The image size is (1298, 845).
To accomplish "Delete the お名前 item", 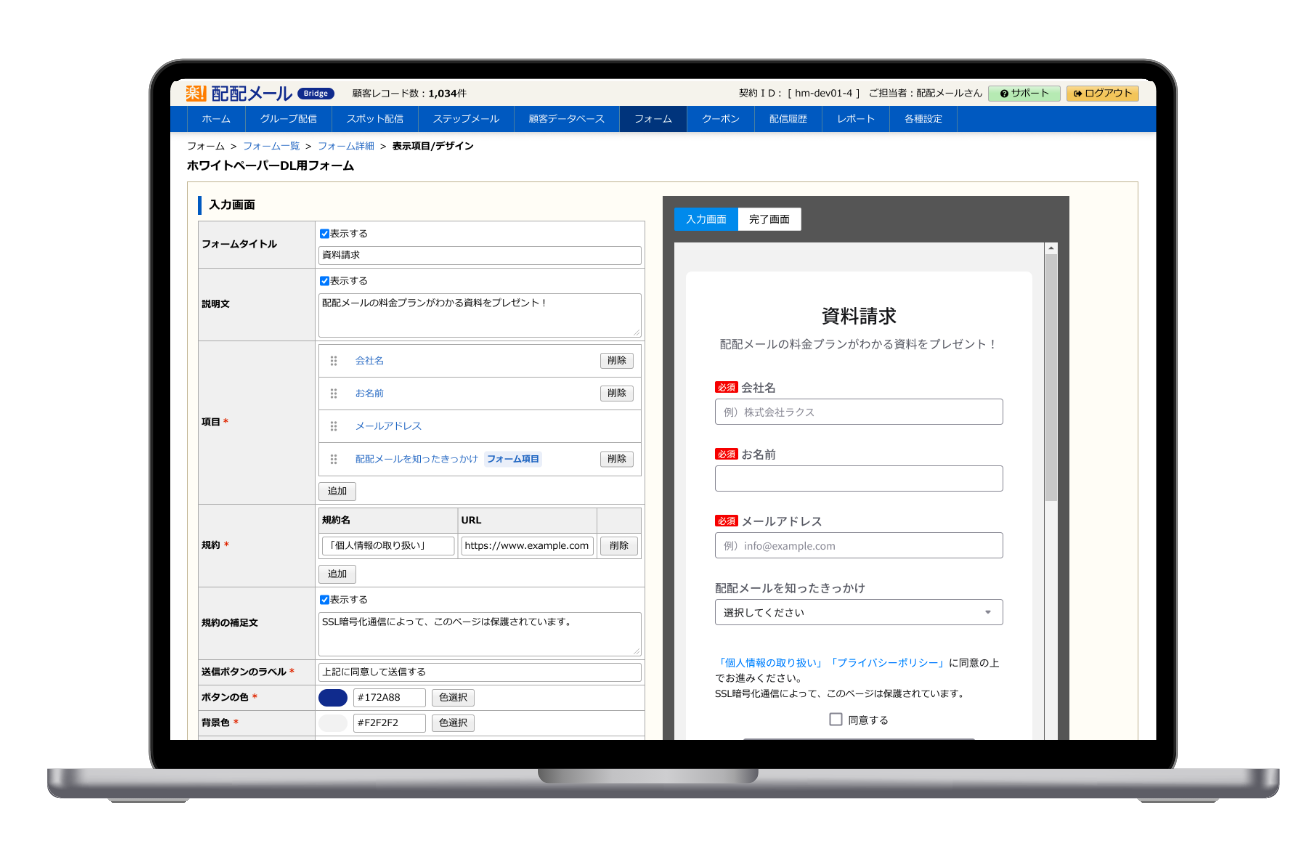I will pos(617,394).
